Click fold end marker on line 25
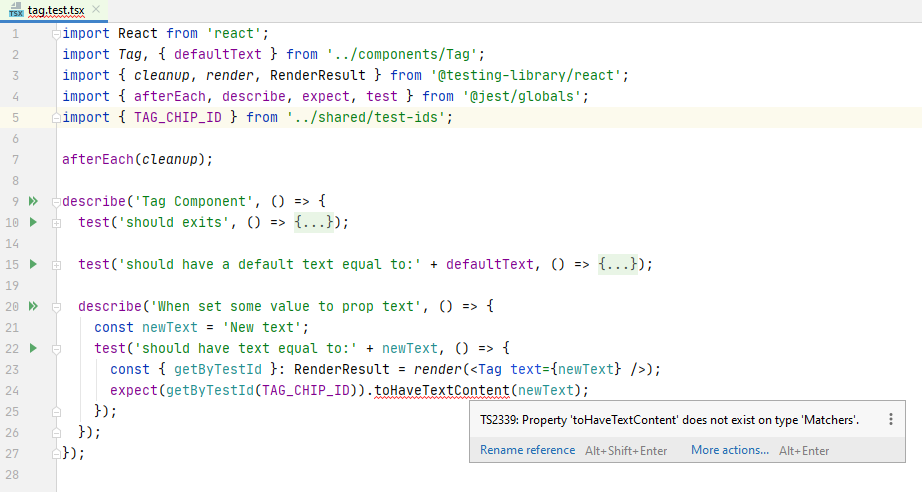 56,411
